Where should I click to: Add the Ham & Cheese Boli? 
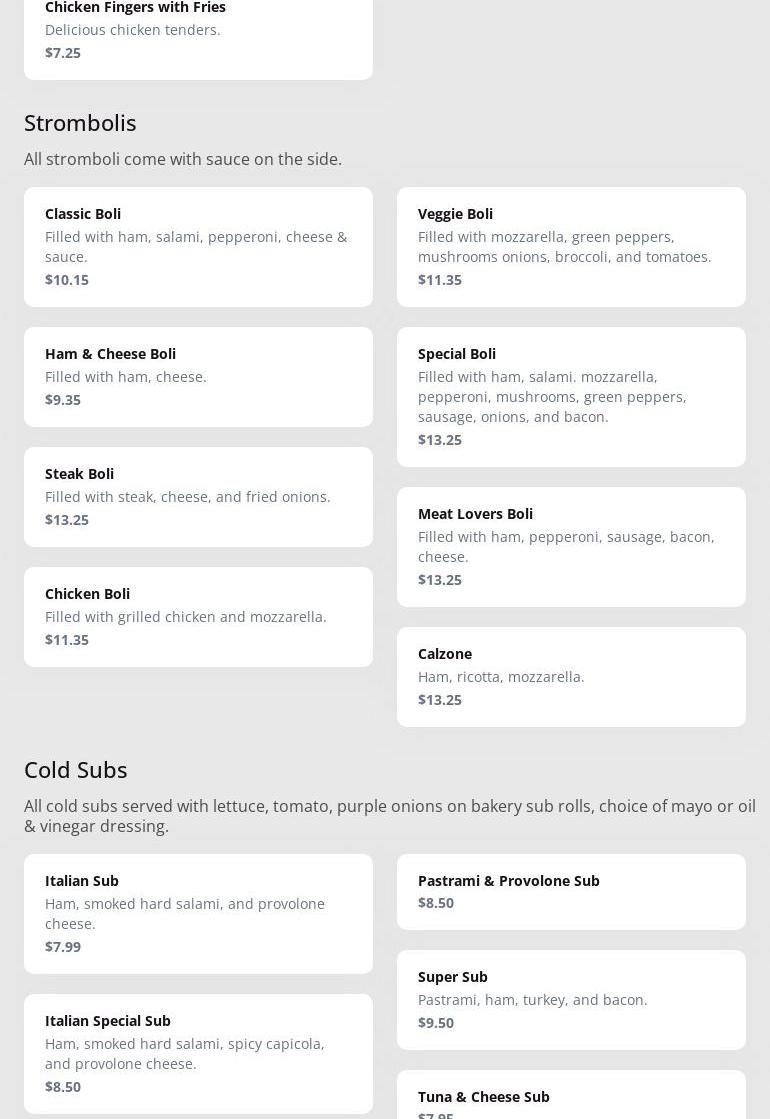point(198,376)
